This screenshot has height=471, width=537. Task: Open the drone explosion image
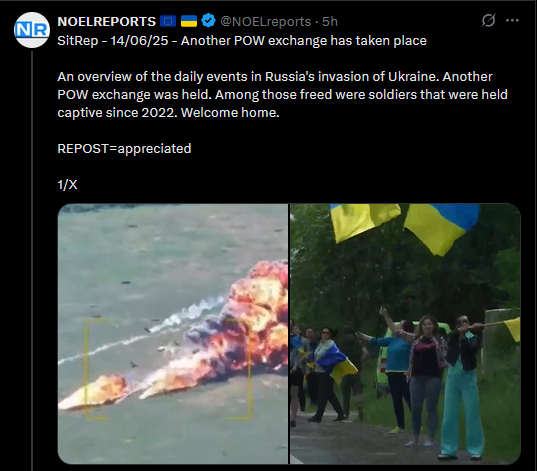click(x=173, y=334)
